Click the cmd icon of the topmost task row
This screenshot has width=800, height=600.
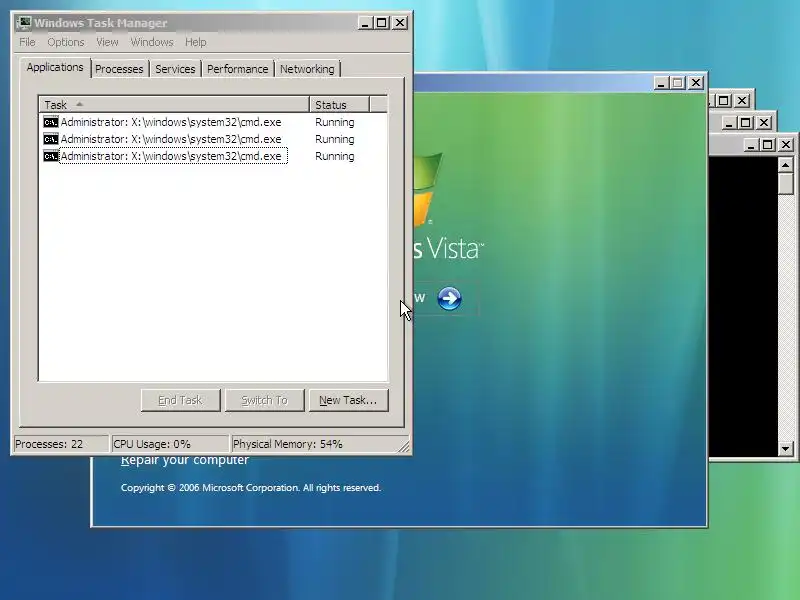point(51,122)
